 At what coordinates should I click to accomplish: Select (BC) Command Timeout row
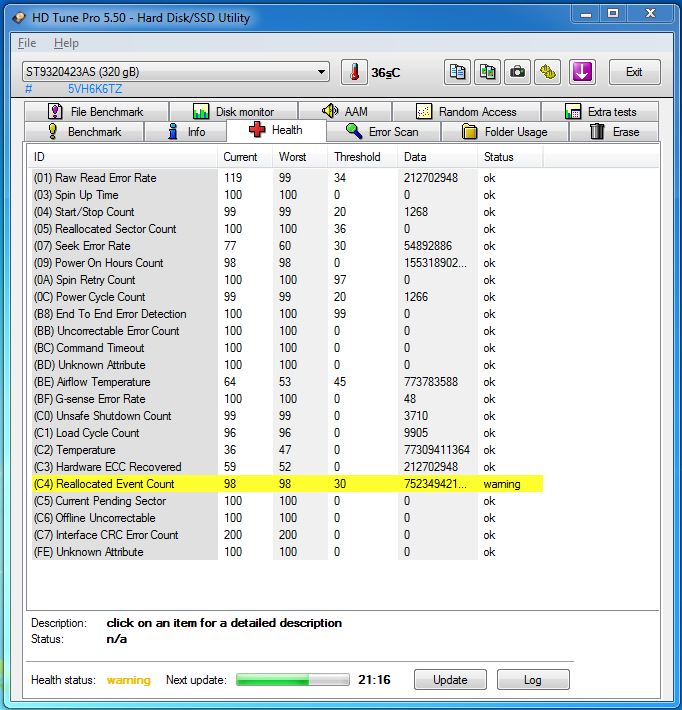point(287,348)
